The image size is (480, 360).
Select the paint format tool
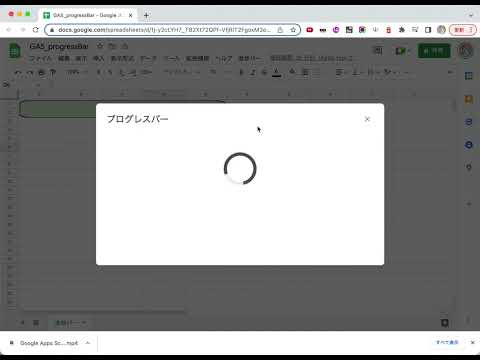pyautogui.click(x=53, y=72)
